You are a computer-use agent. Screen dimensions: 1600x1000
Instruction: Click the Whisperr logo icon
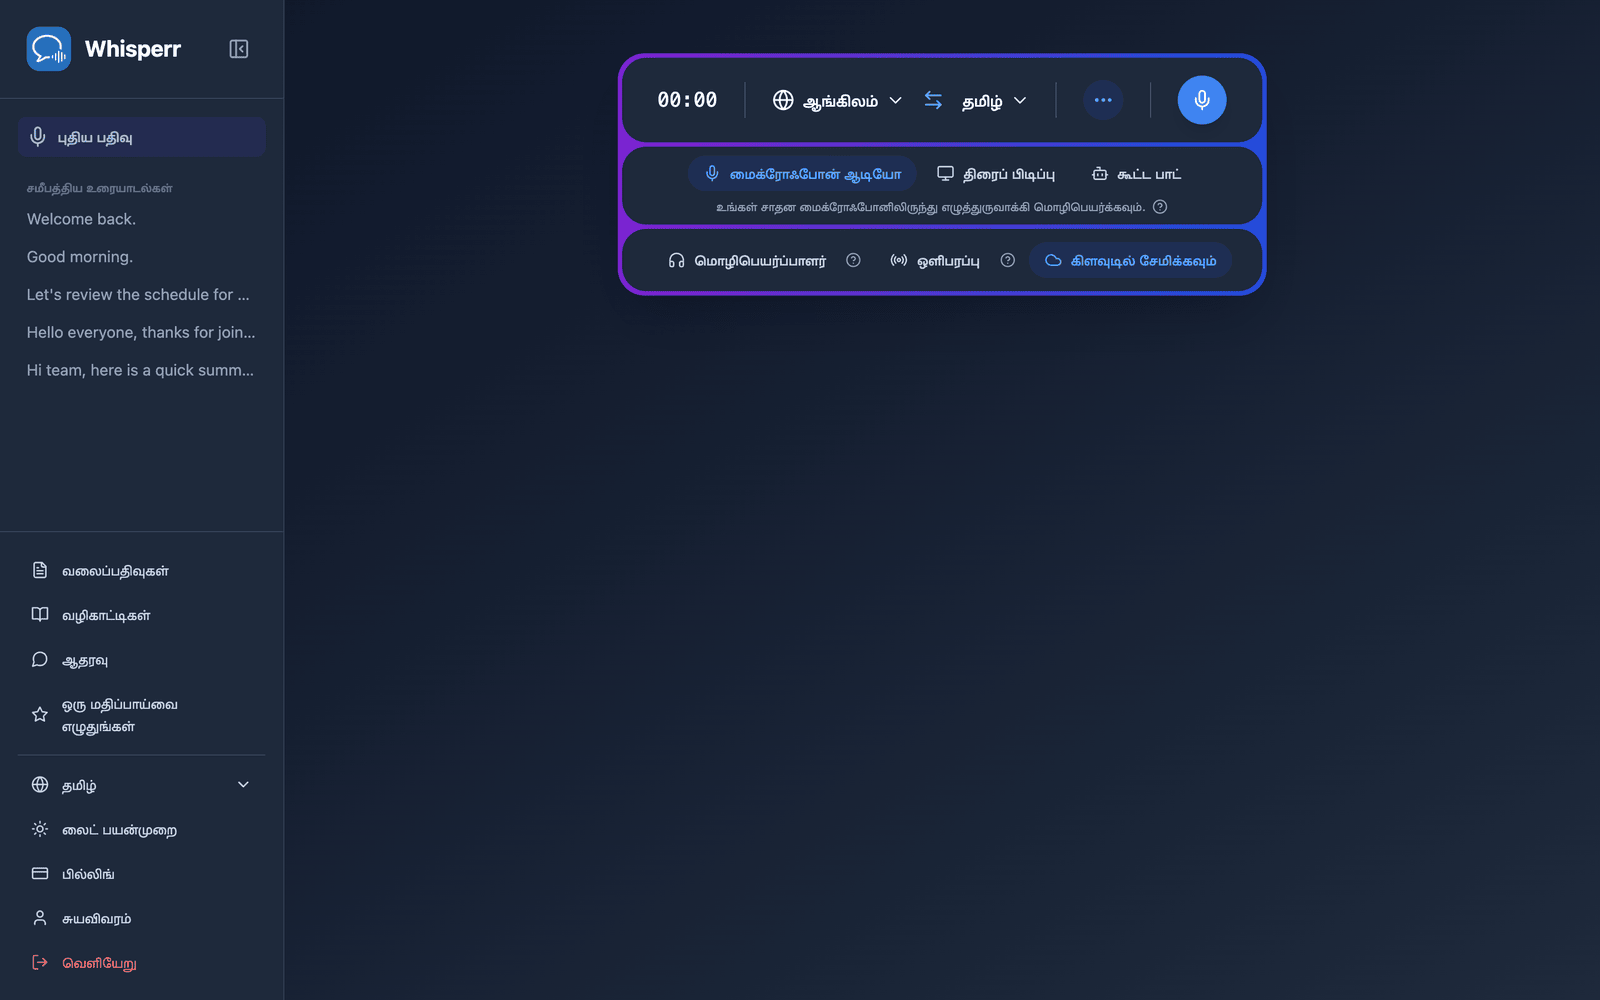pyautogui.click(x=48, y=49)
